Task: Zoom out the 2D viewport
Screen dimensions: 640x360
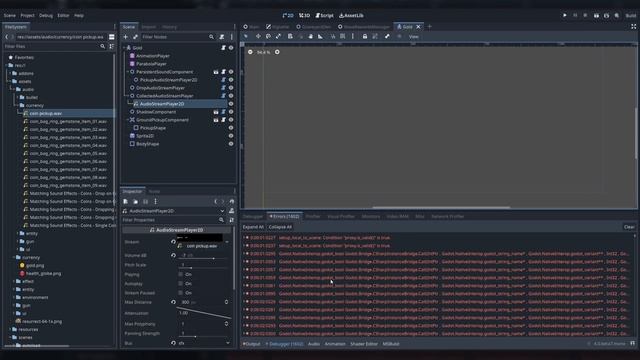Action: [x=250, y=52]
